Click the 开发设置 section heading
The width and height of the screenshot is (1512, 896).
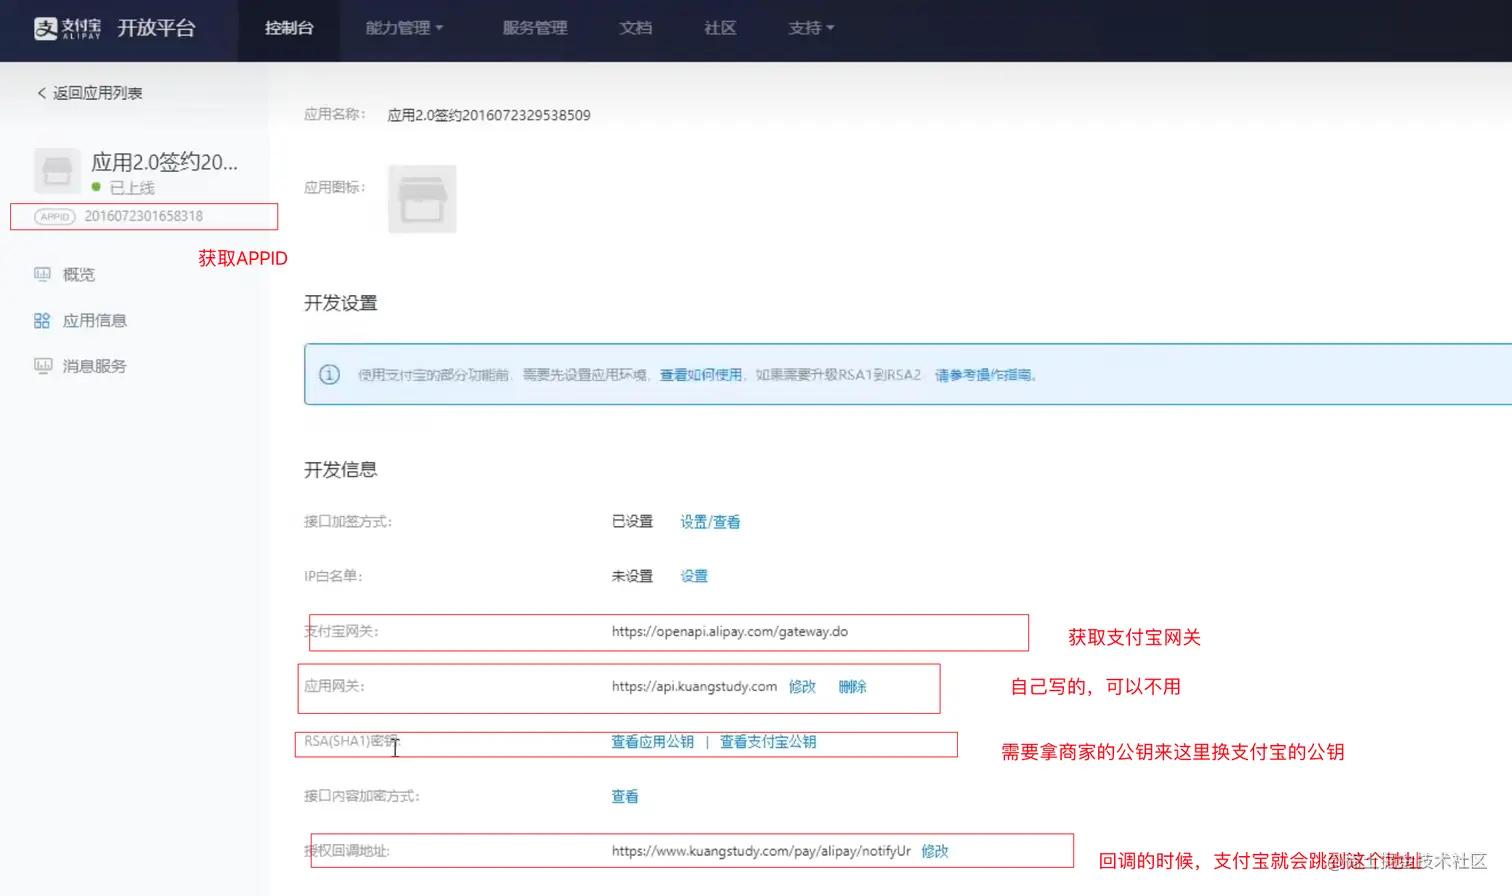[x=341, y=303]
